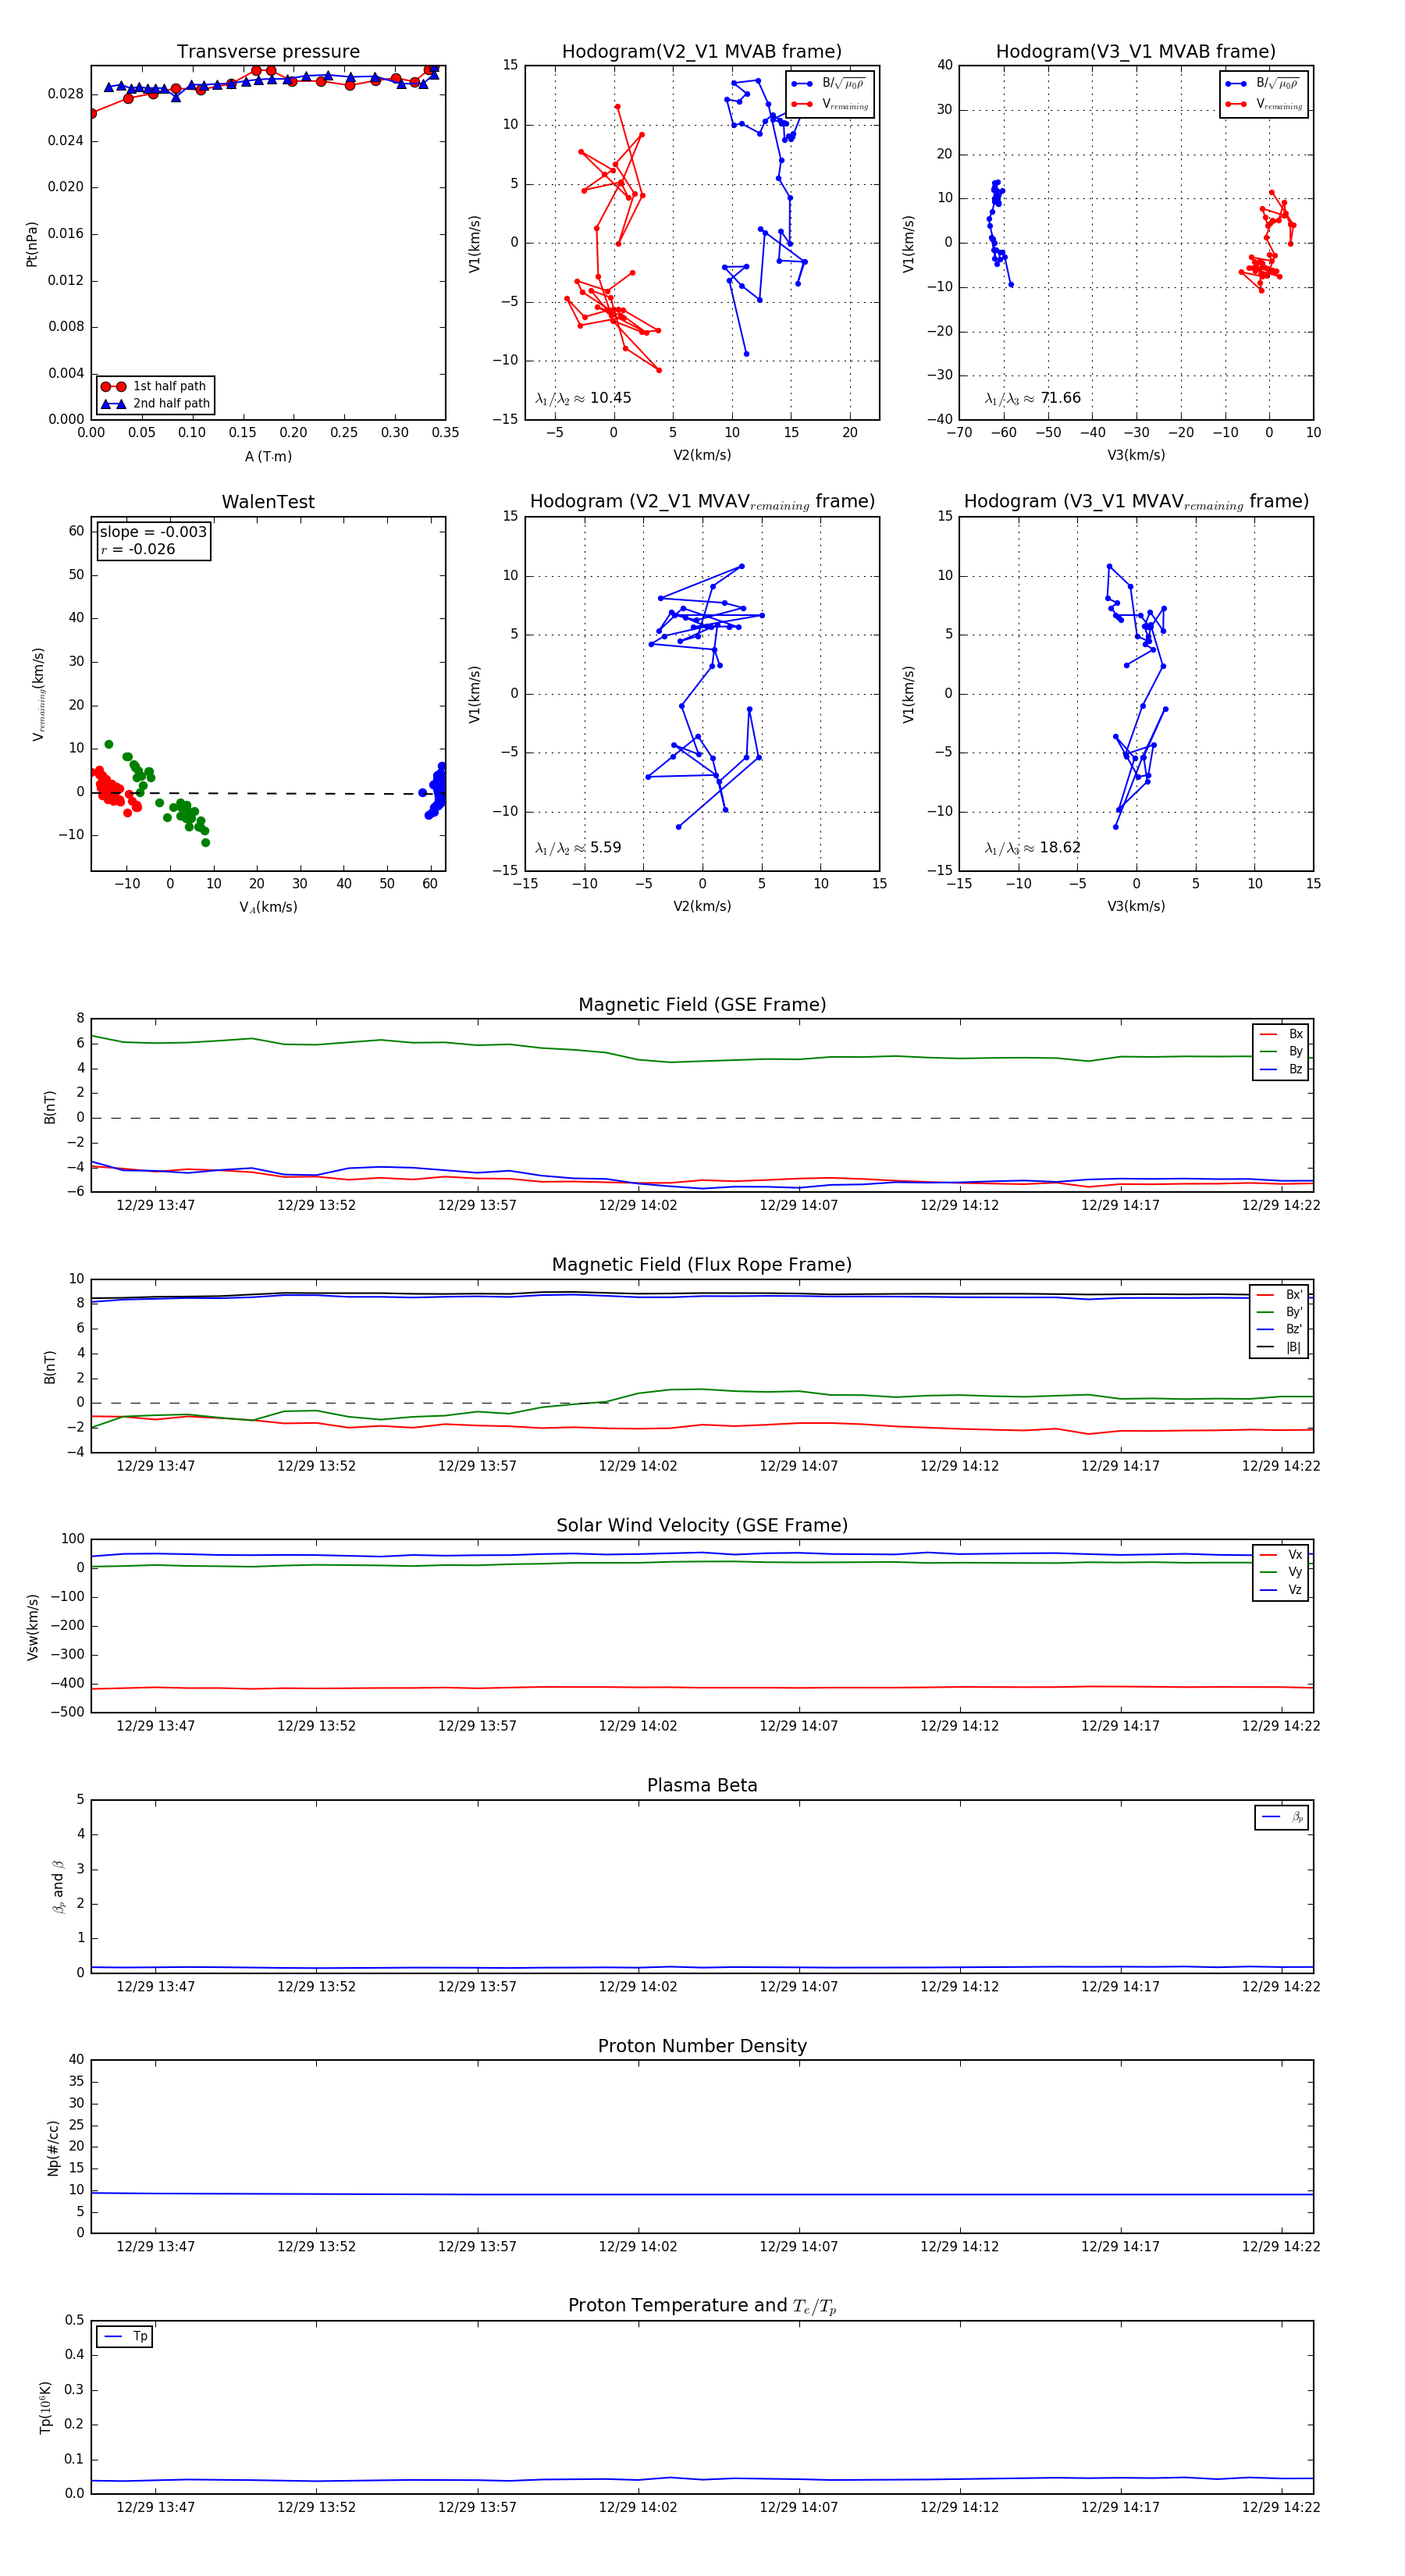
Task: Click the "12/29 14:22" tick in proton temperature panel
Action: pyautogui.click(x=1280, y=2507)
